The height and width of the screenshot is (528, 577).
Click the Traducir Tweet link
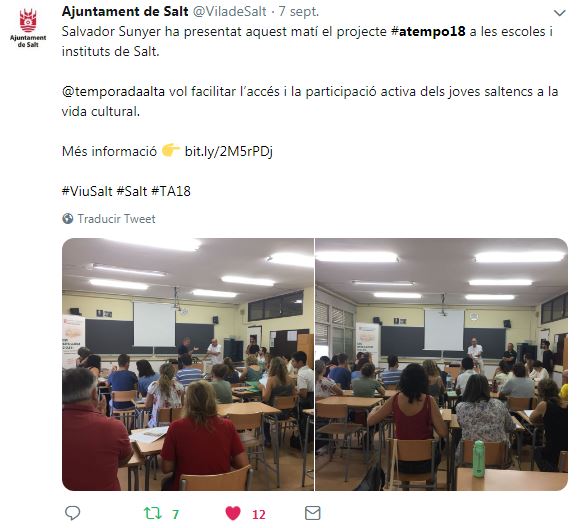[x=116, y=219]
